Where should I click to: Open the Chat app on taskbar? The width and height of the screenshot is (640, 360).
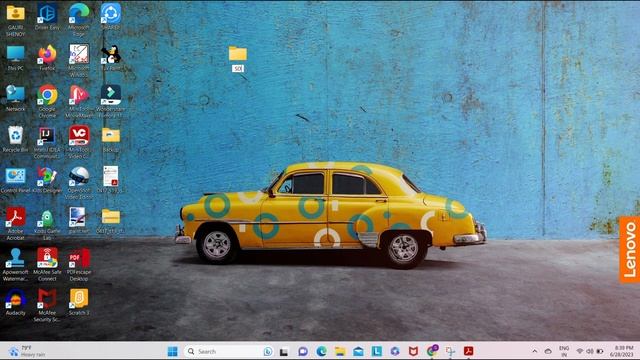tap(302, 351)
